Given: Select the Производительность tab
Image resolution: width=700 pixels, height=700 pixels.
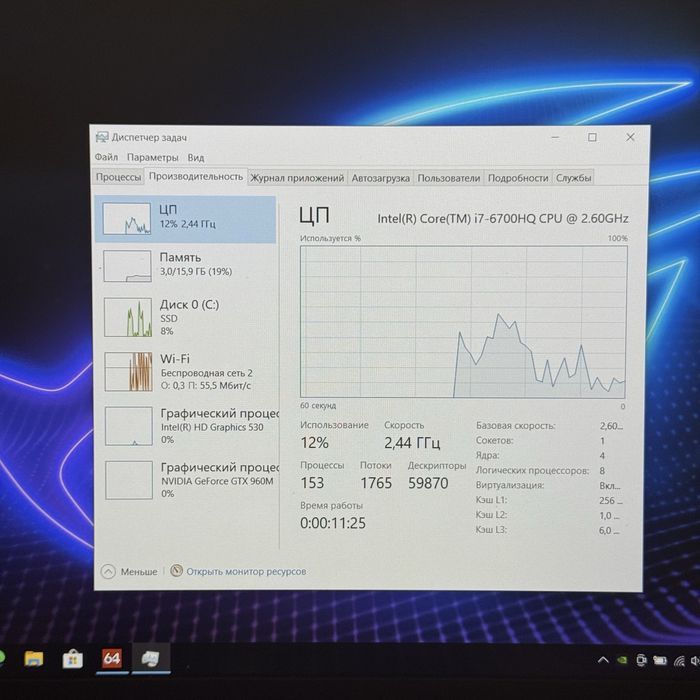Looking at the screenshot, I should [196, 176].
